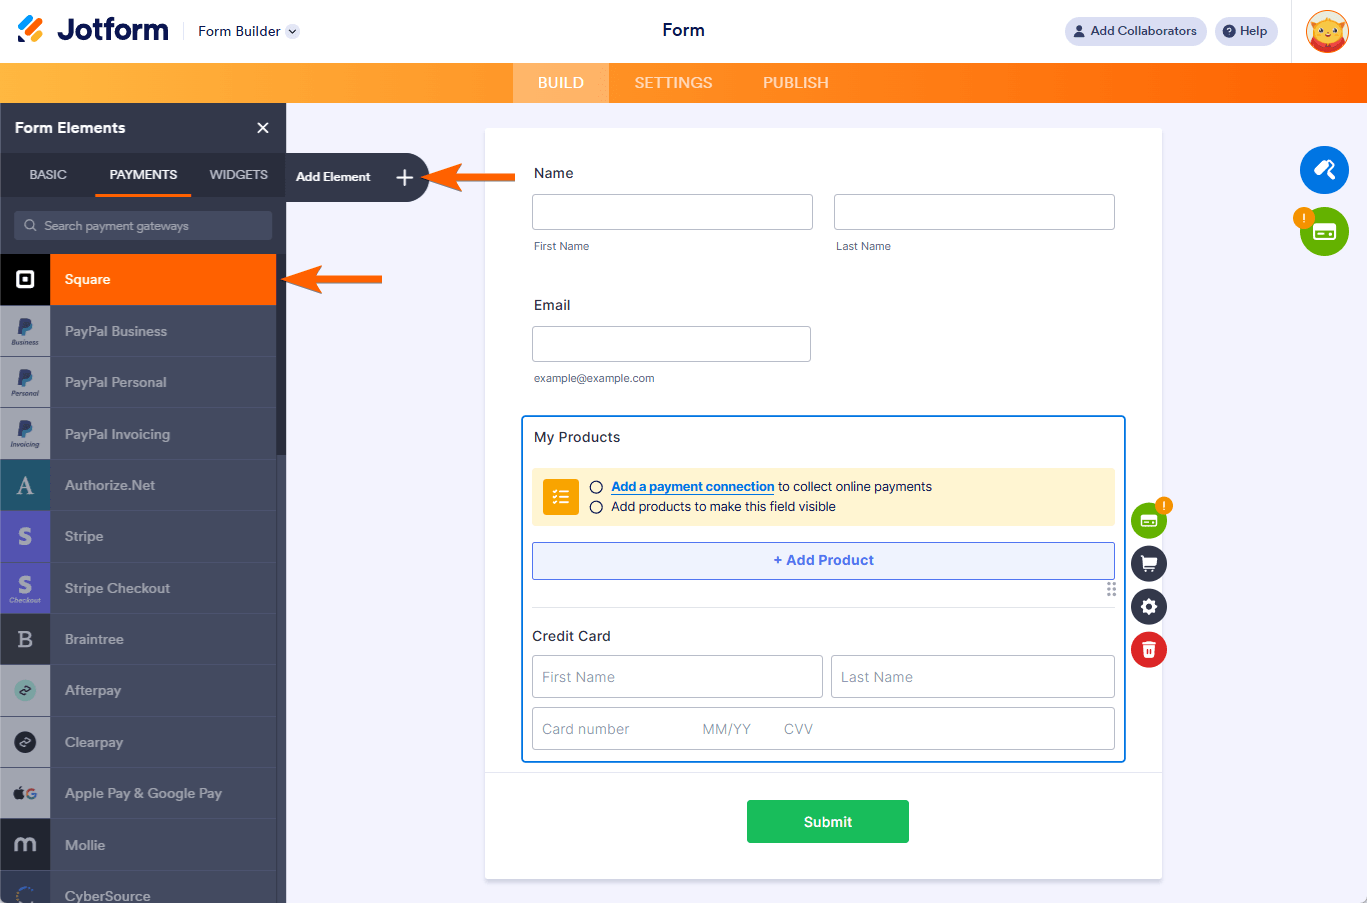This screenshot has height=903, width=1367.
Task: Open payment wizard icon beside My Products
Action: tap(1149, 521)
